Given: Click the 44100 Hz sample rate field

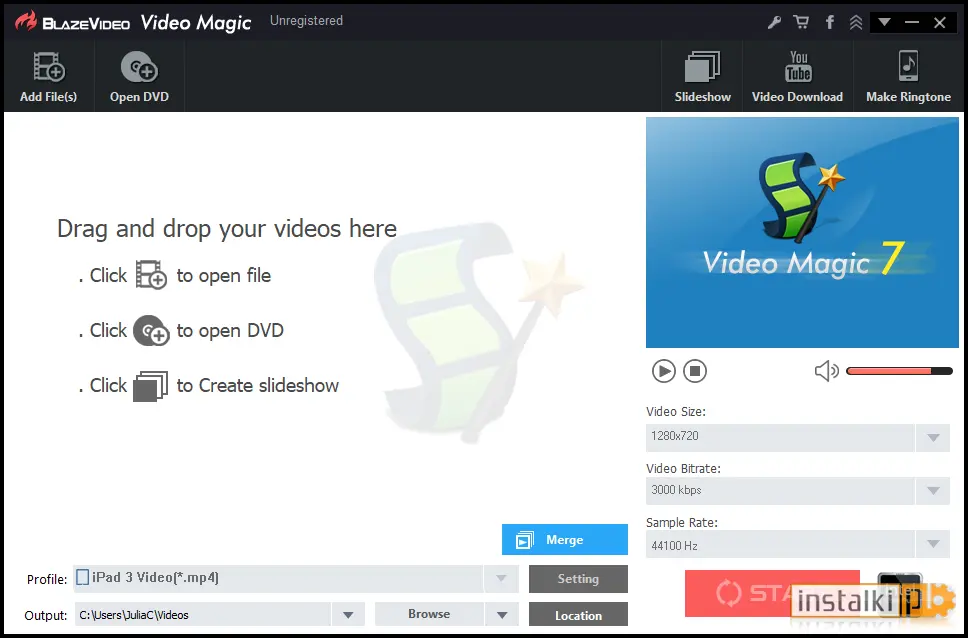Looking at the screenshot, I should (x=780, y=545).
